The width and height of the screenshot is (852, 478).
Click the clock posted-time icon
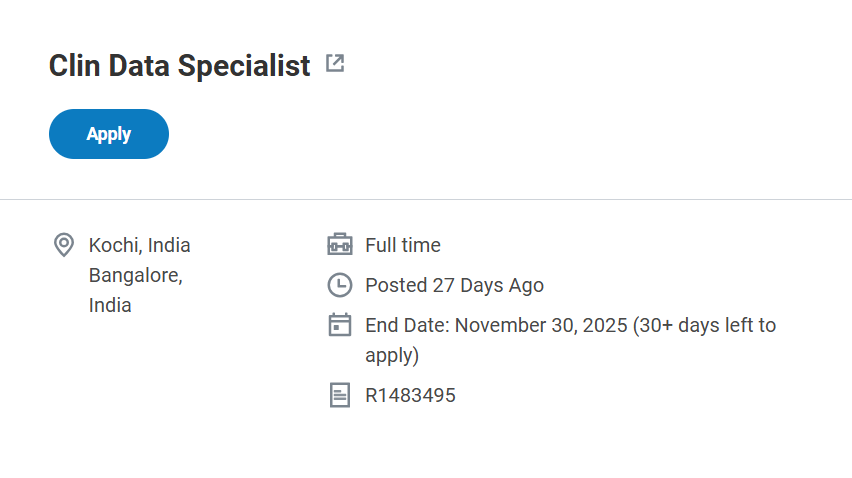pyautogui.click(x=340, y=285)
